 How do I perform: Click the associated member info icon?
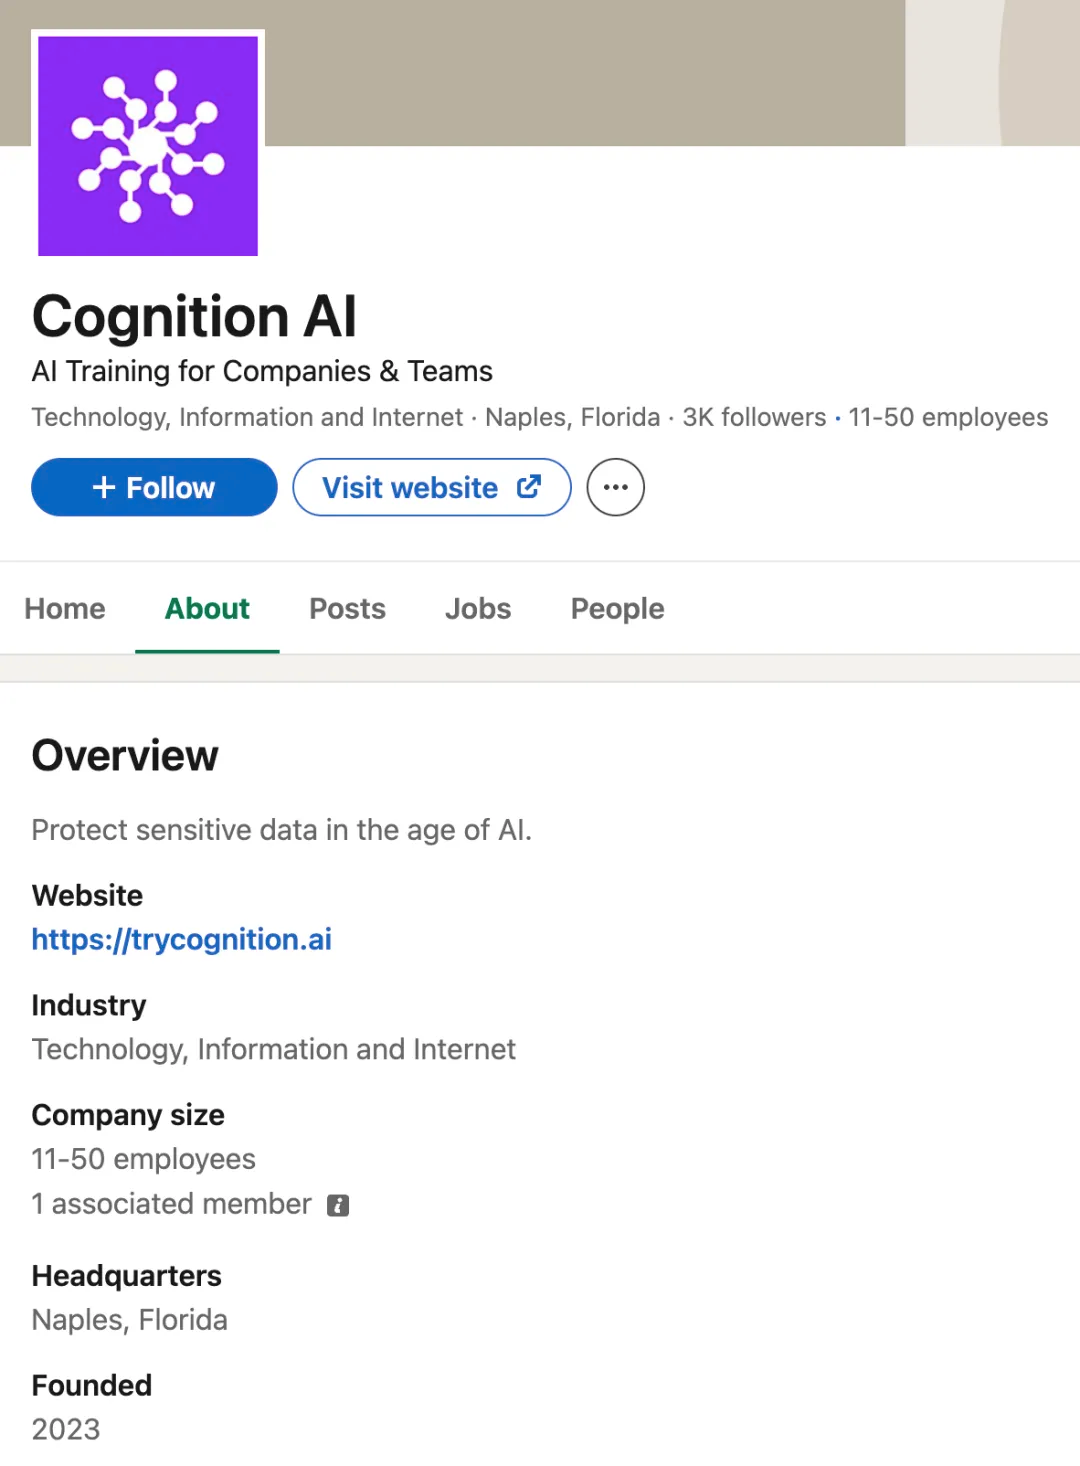[339, 1205]
